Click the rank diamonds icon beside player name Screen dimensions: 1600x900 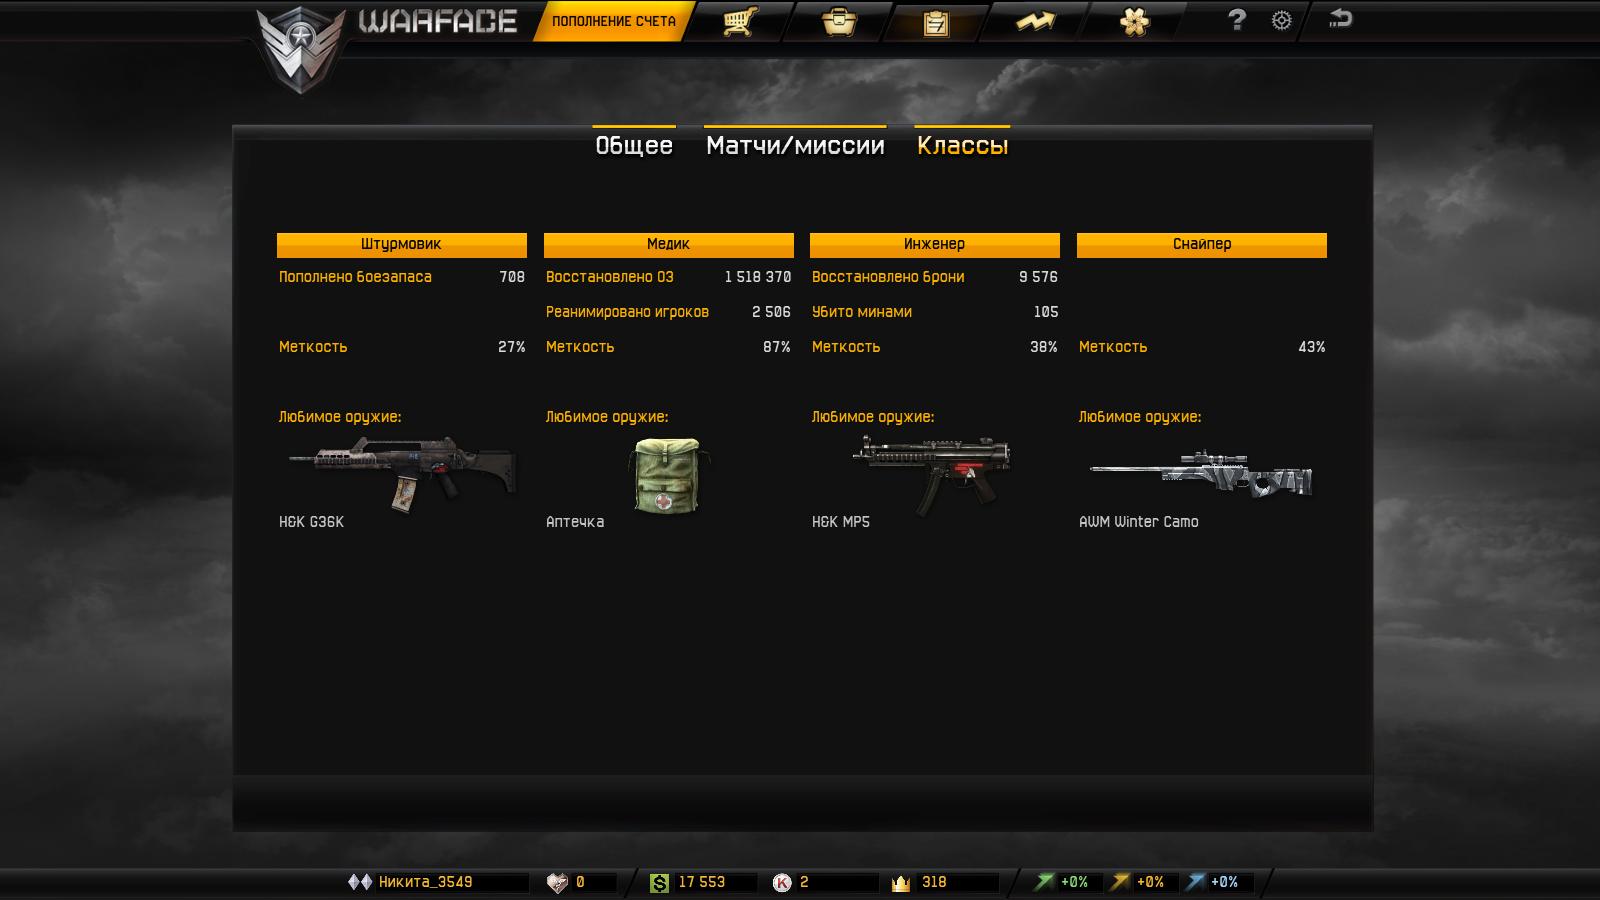(x=359, y=882)
